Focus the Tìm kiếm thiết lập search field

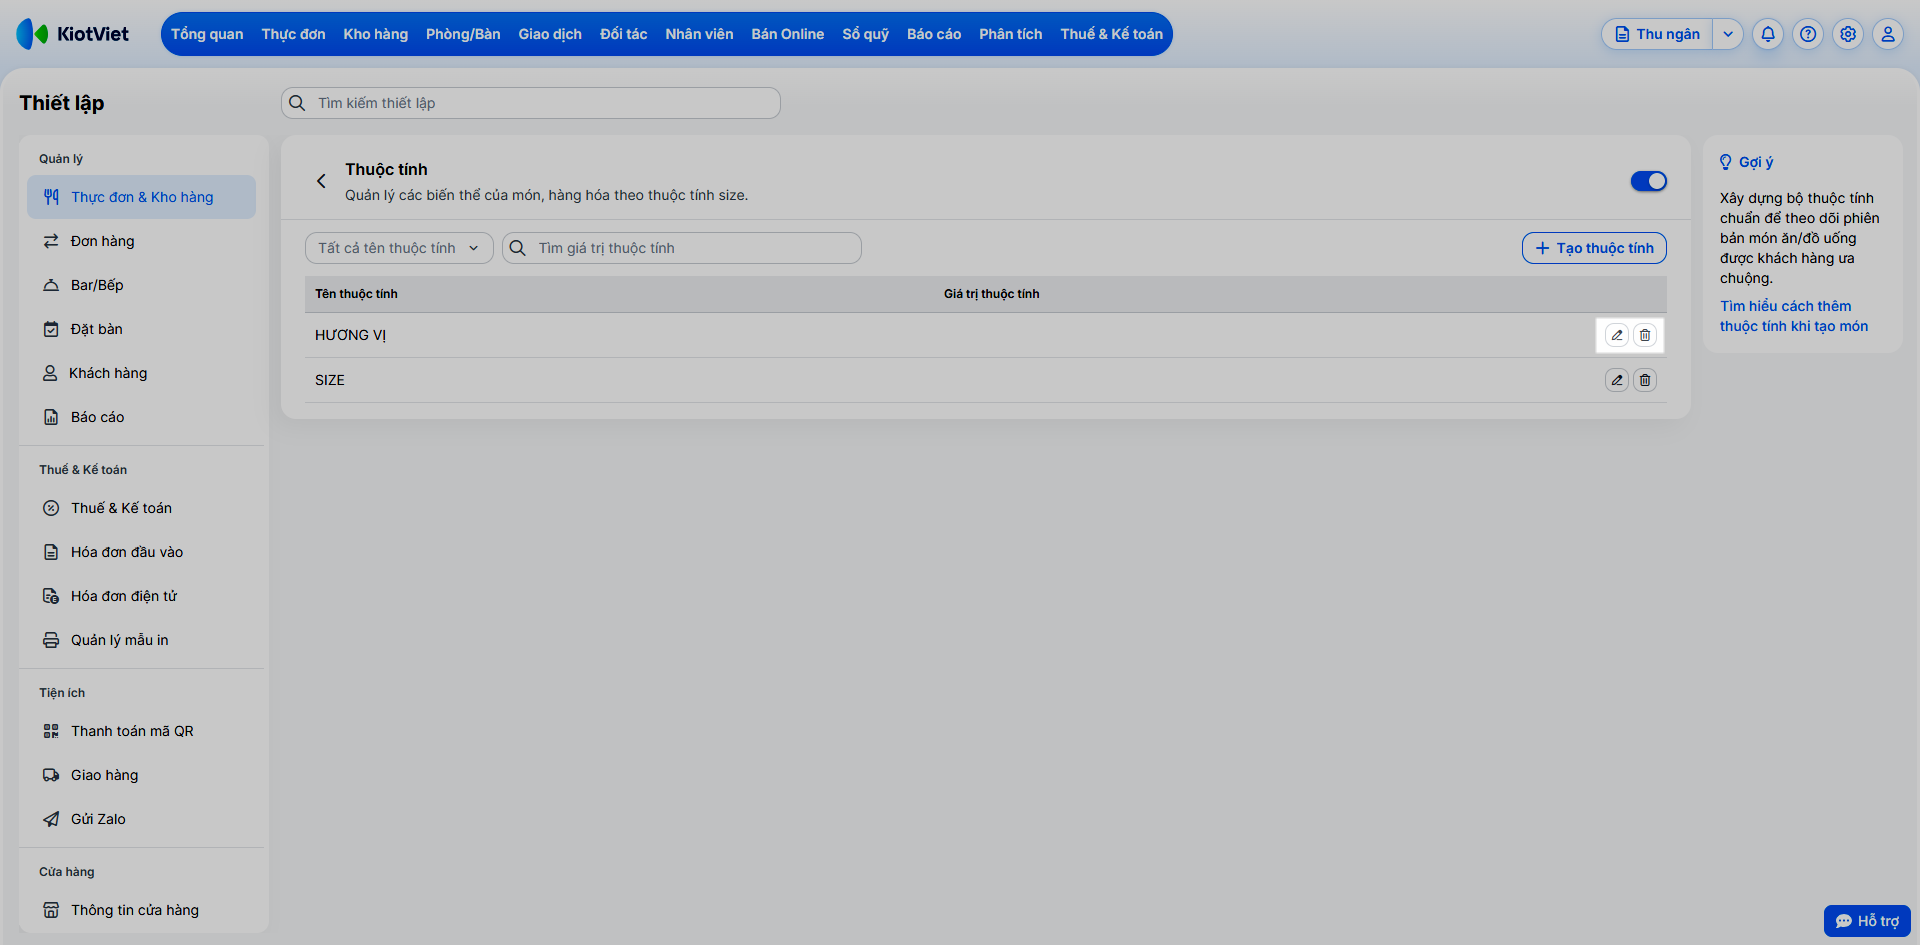(x=531, y=103)
